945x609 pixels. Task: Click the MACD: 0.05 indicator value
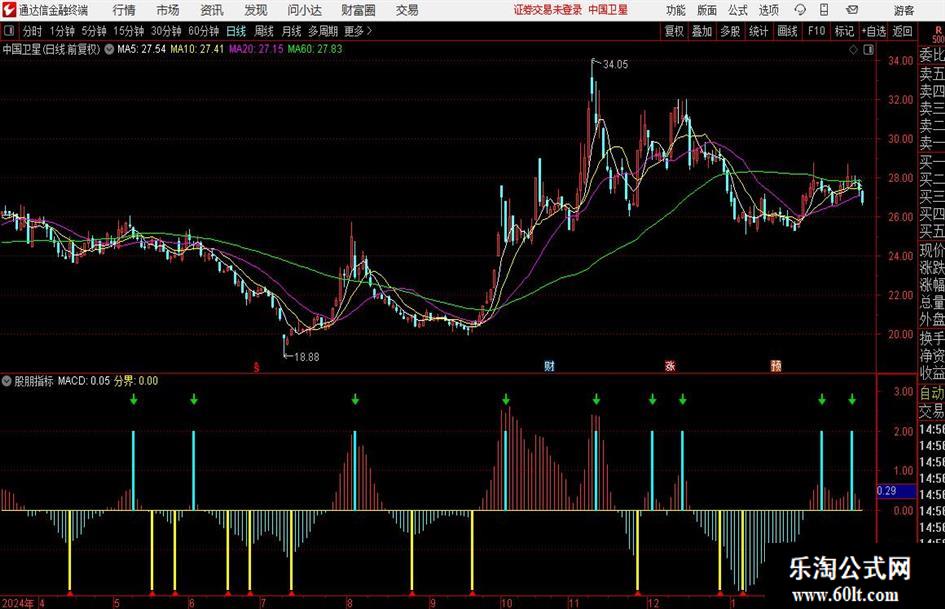click(x=84, y=381)
